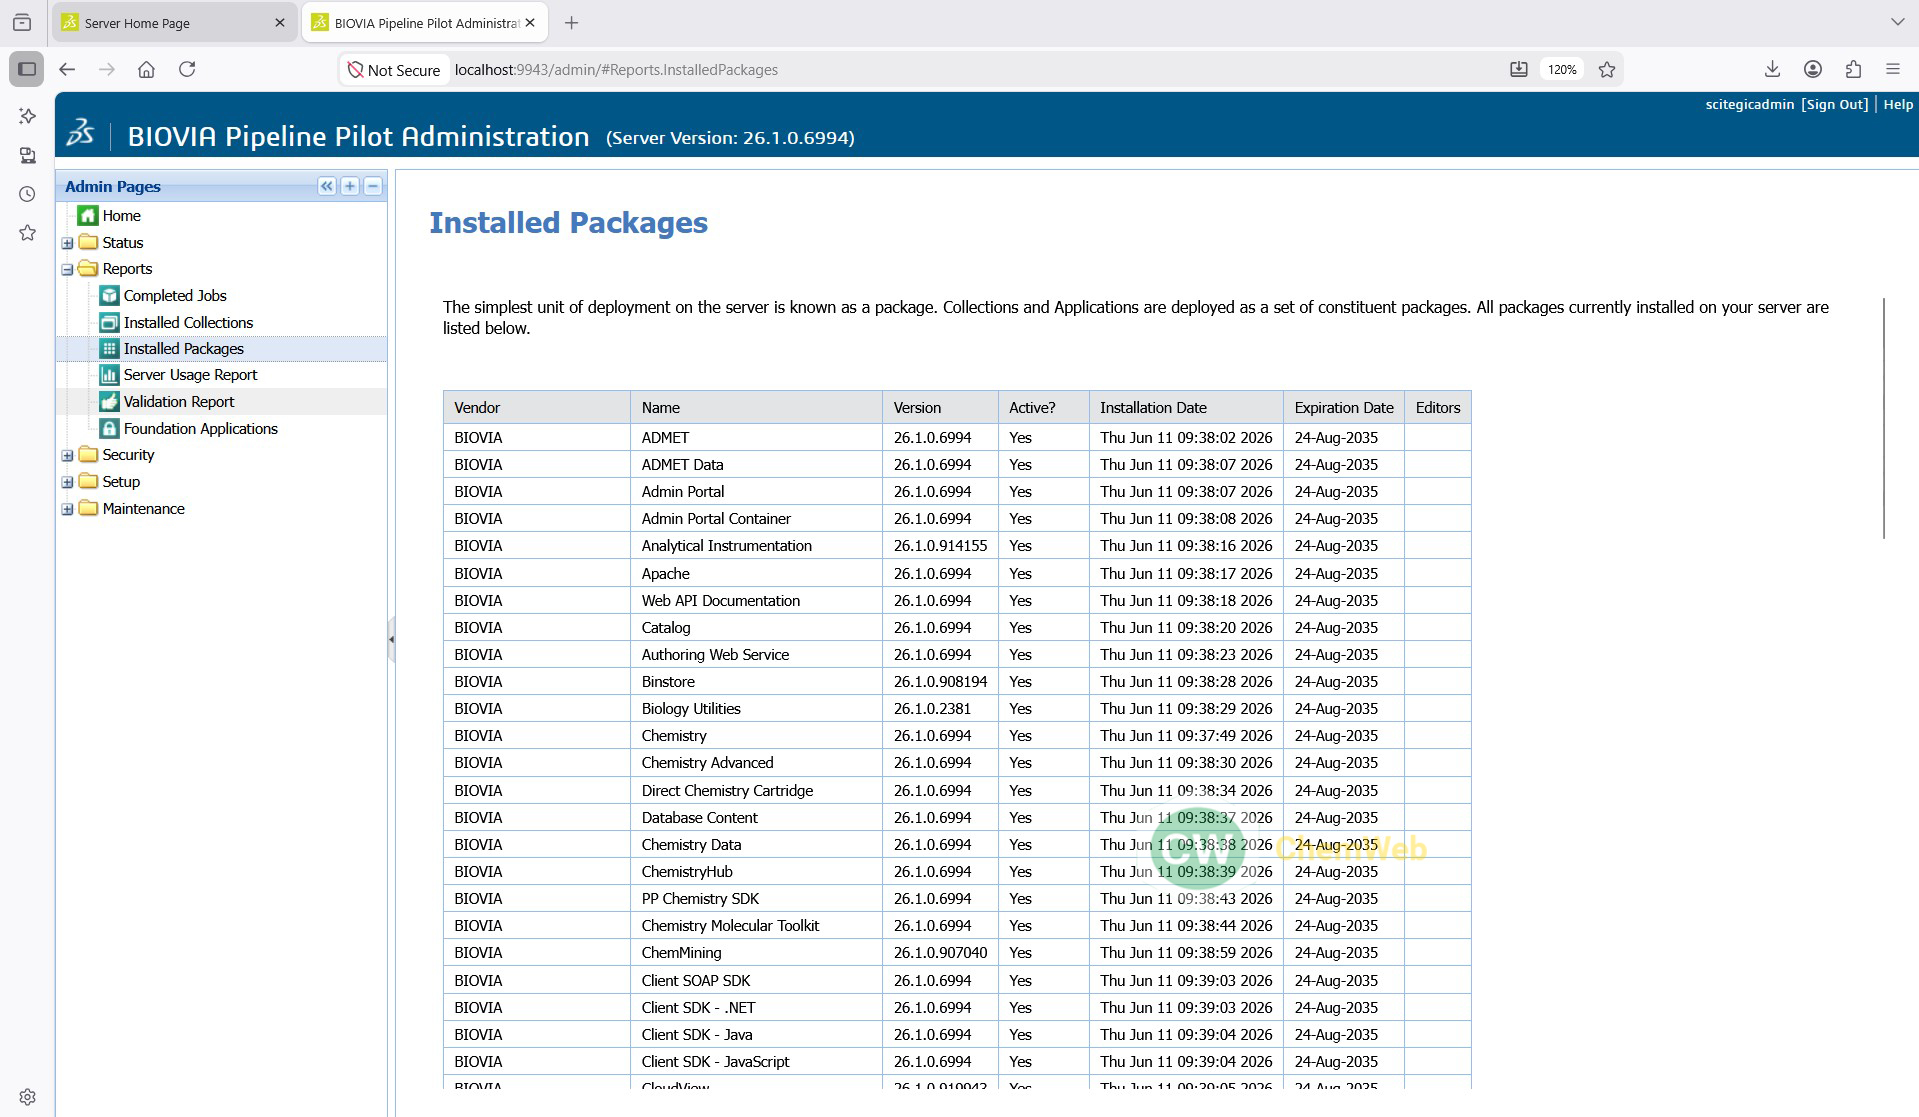Click the Sign Out link
1919x1117 pixels.
1834,104
